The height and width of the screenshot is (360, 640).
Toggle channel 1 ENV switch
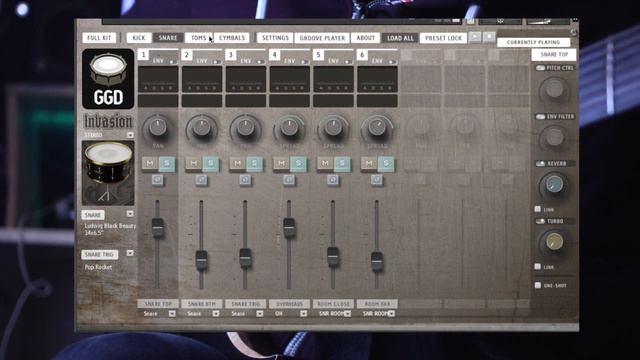point(172,62)
